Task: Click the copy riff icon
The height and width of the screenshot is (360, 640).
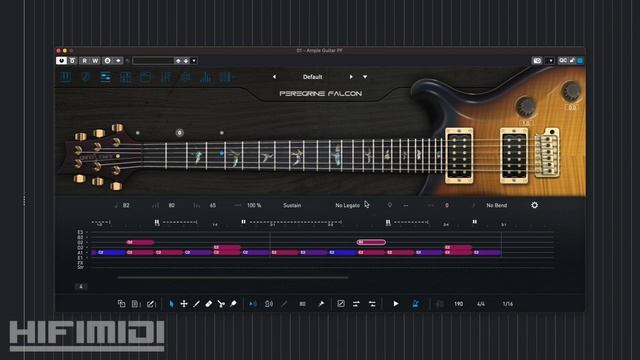Action: 121,304
